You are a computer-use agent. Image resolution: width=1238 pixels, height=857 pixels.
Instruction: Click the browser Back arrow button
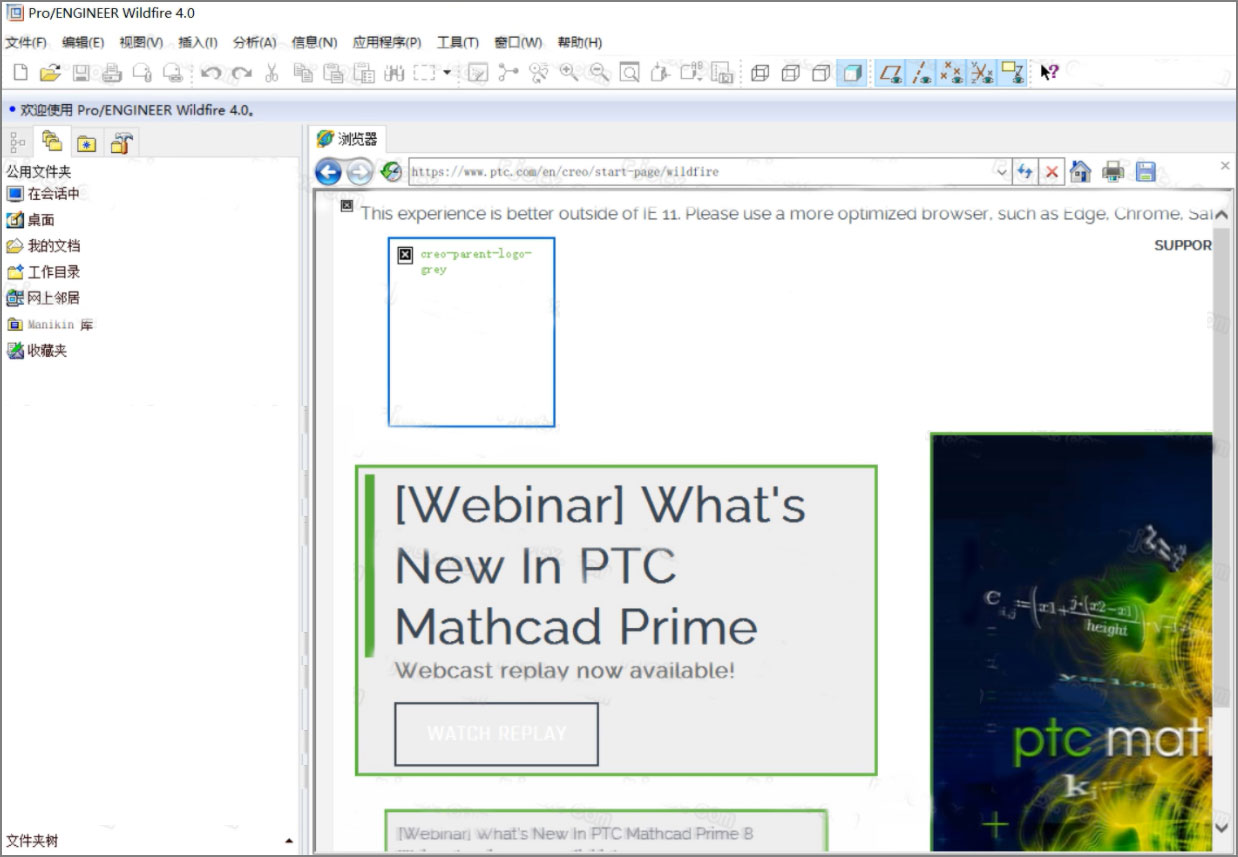[x=328, y=172]
